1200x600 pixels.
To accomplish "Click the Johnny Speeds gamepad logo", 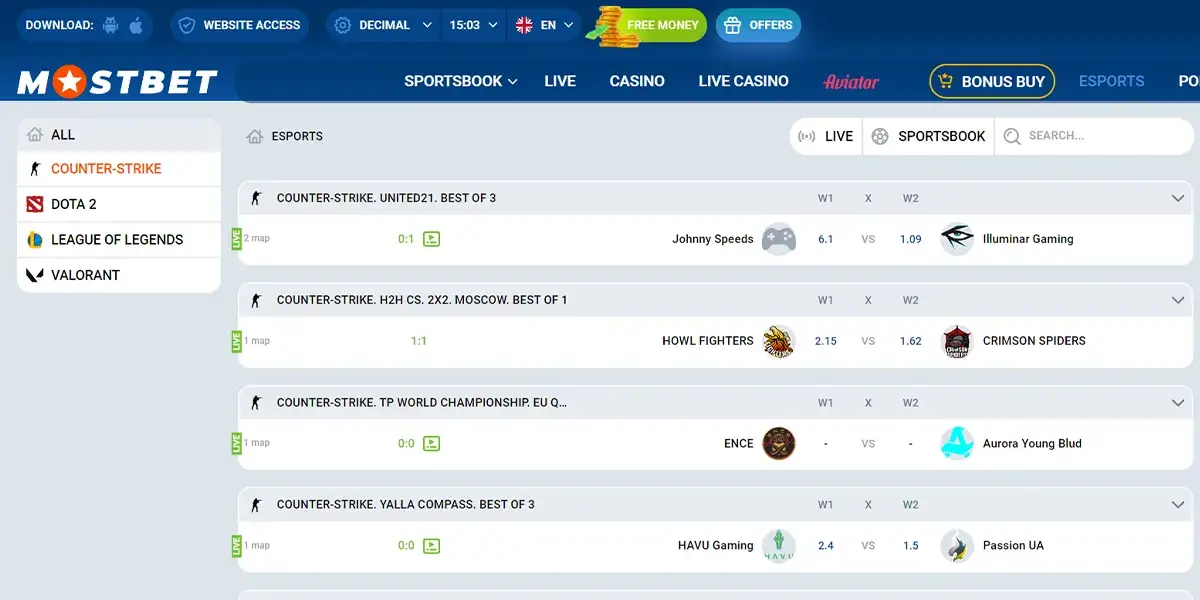I will click(779, 239).
